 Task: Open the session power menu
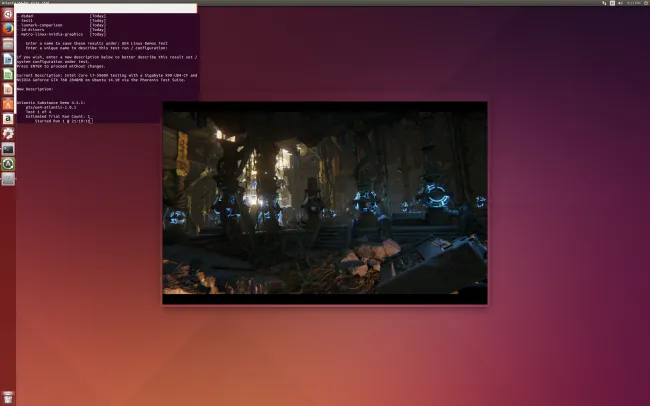tap(646, 3)
